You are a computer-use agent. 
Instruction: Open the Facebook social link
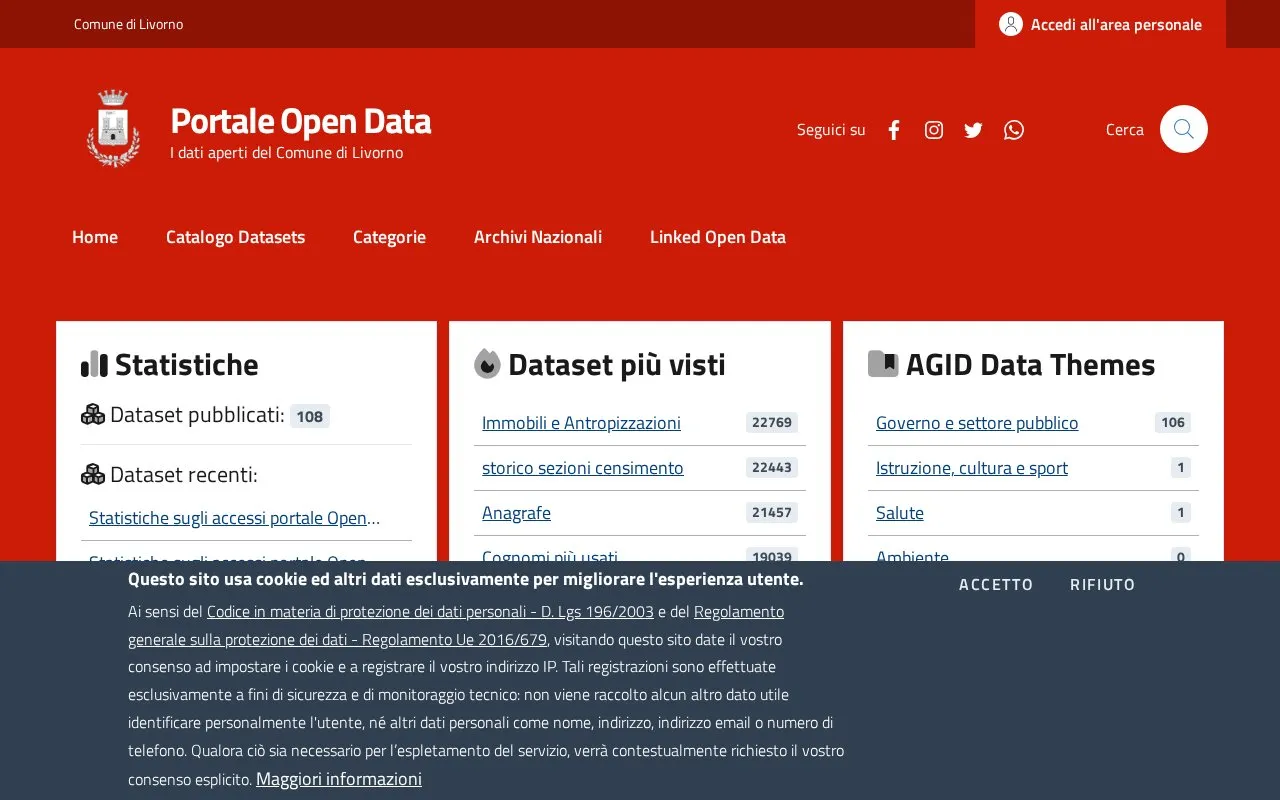pyautogui.click(x=894, y=130)
